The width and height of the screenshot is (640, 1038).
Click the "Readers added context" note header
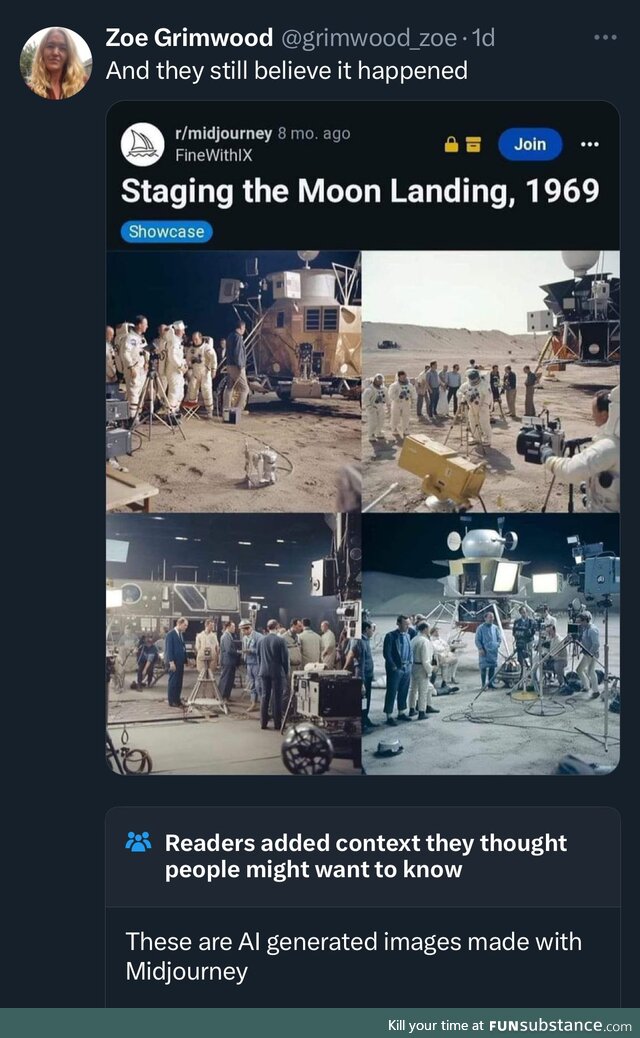365,856
